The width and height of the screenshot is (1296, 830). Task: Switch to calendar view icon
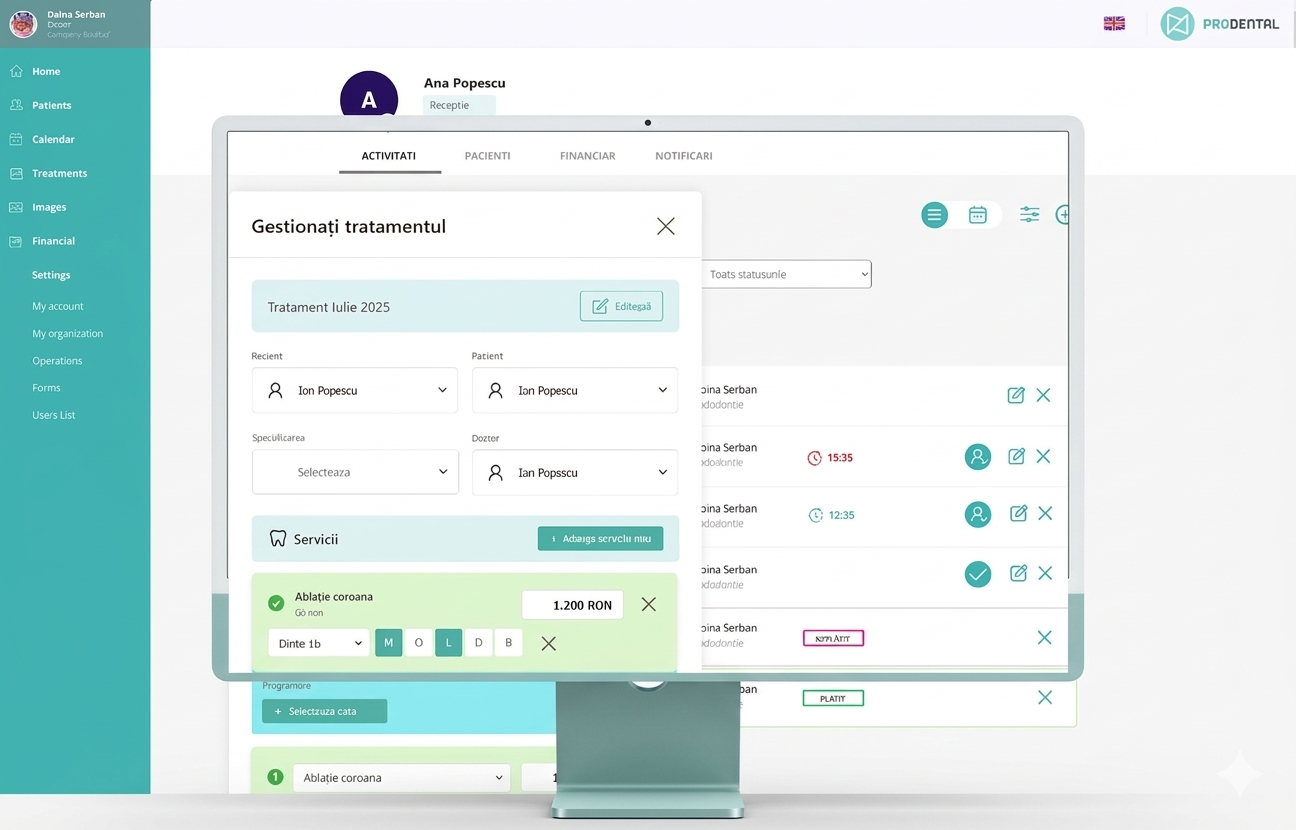978,215
